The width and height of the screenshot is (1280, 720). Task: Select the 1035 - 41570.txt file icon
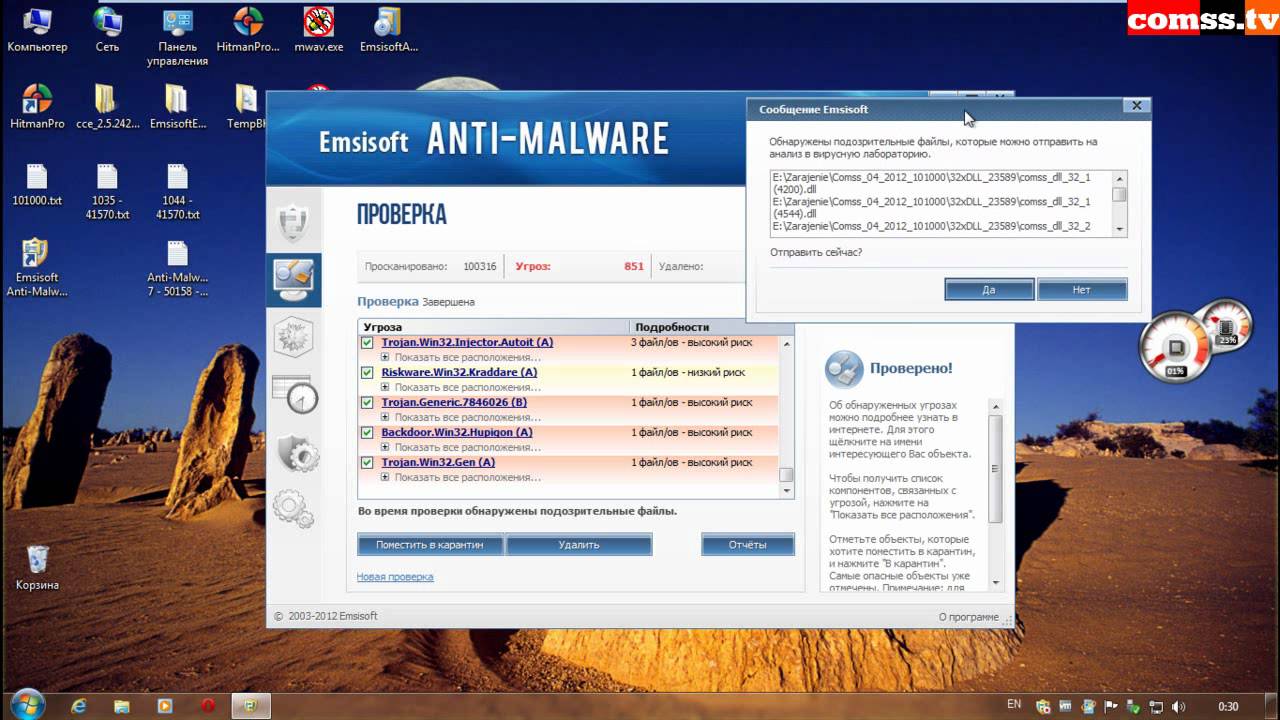click(x=107, y=191)
